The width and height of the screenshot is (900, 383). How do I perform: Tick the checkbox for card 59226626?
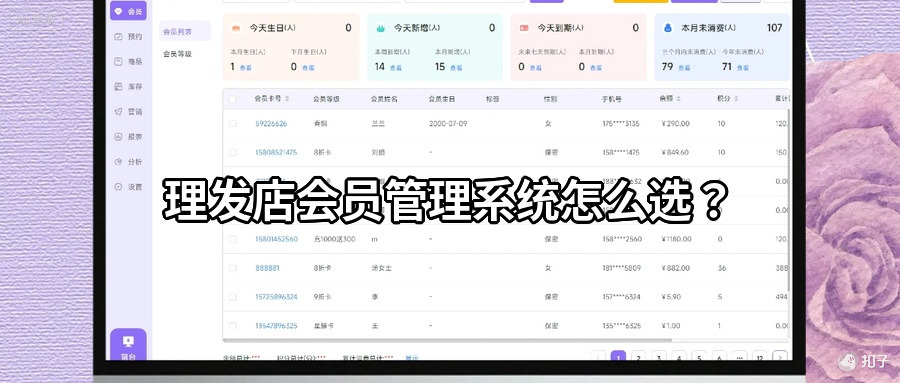[x=232, y=123]
